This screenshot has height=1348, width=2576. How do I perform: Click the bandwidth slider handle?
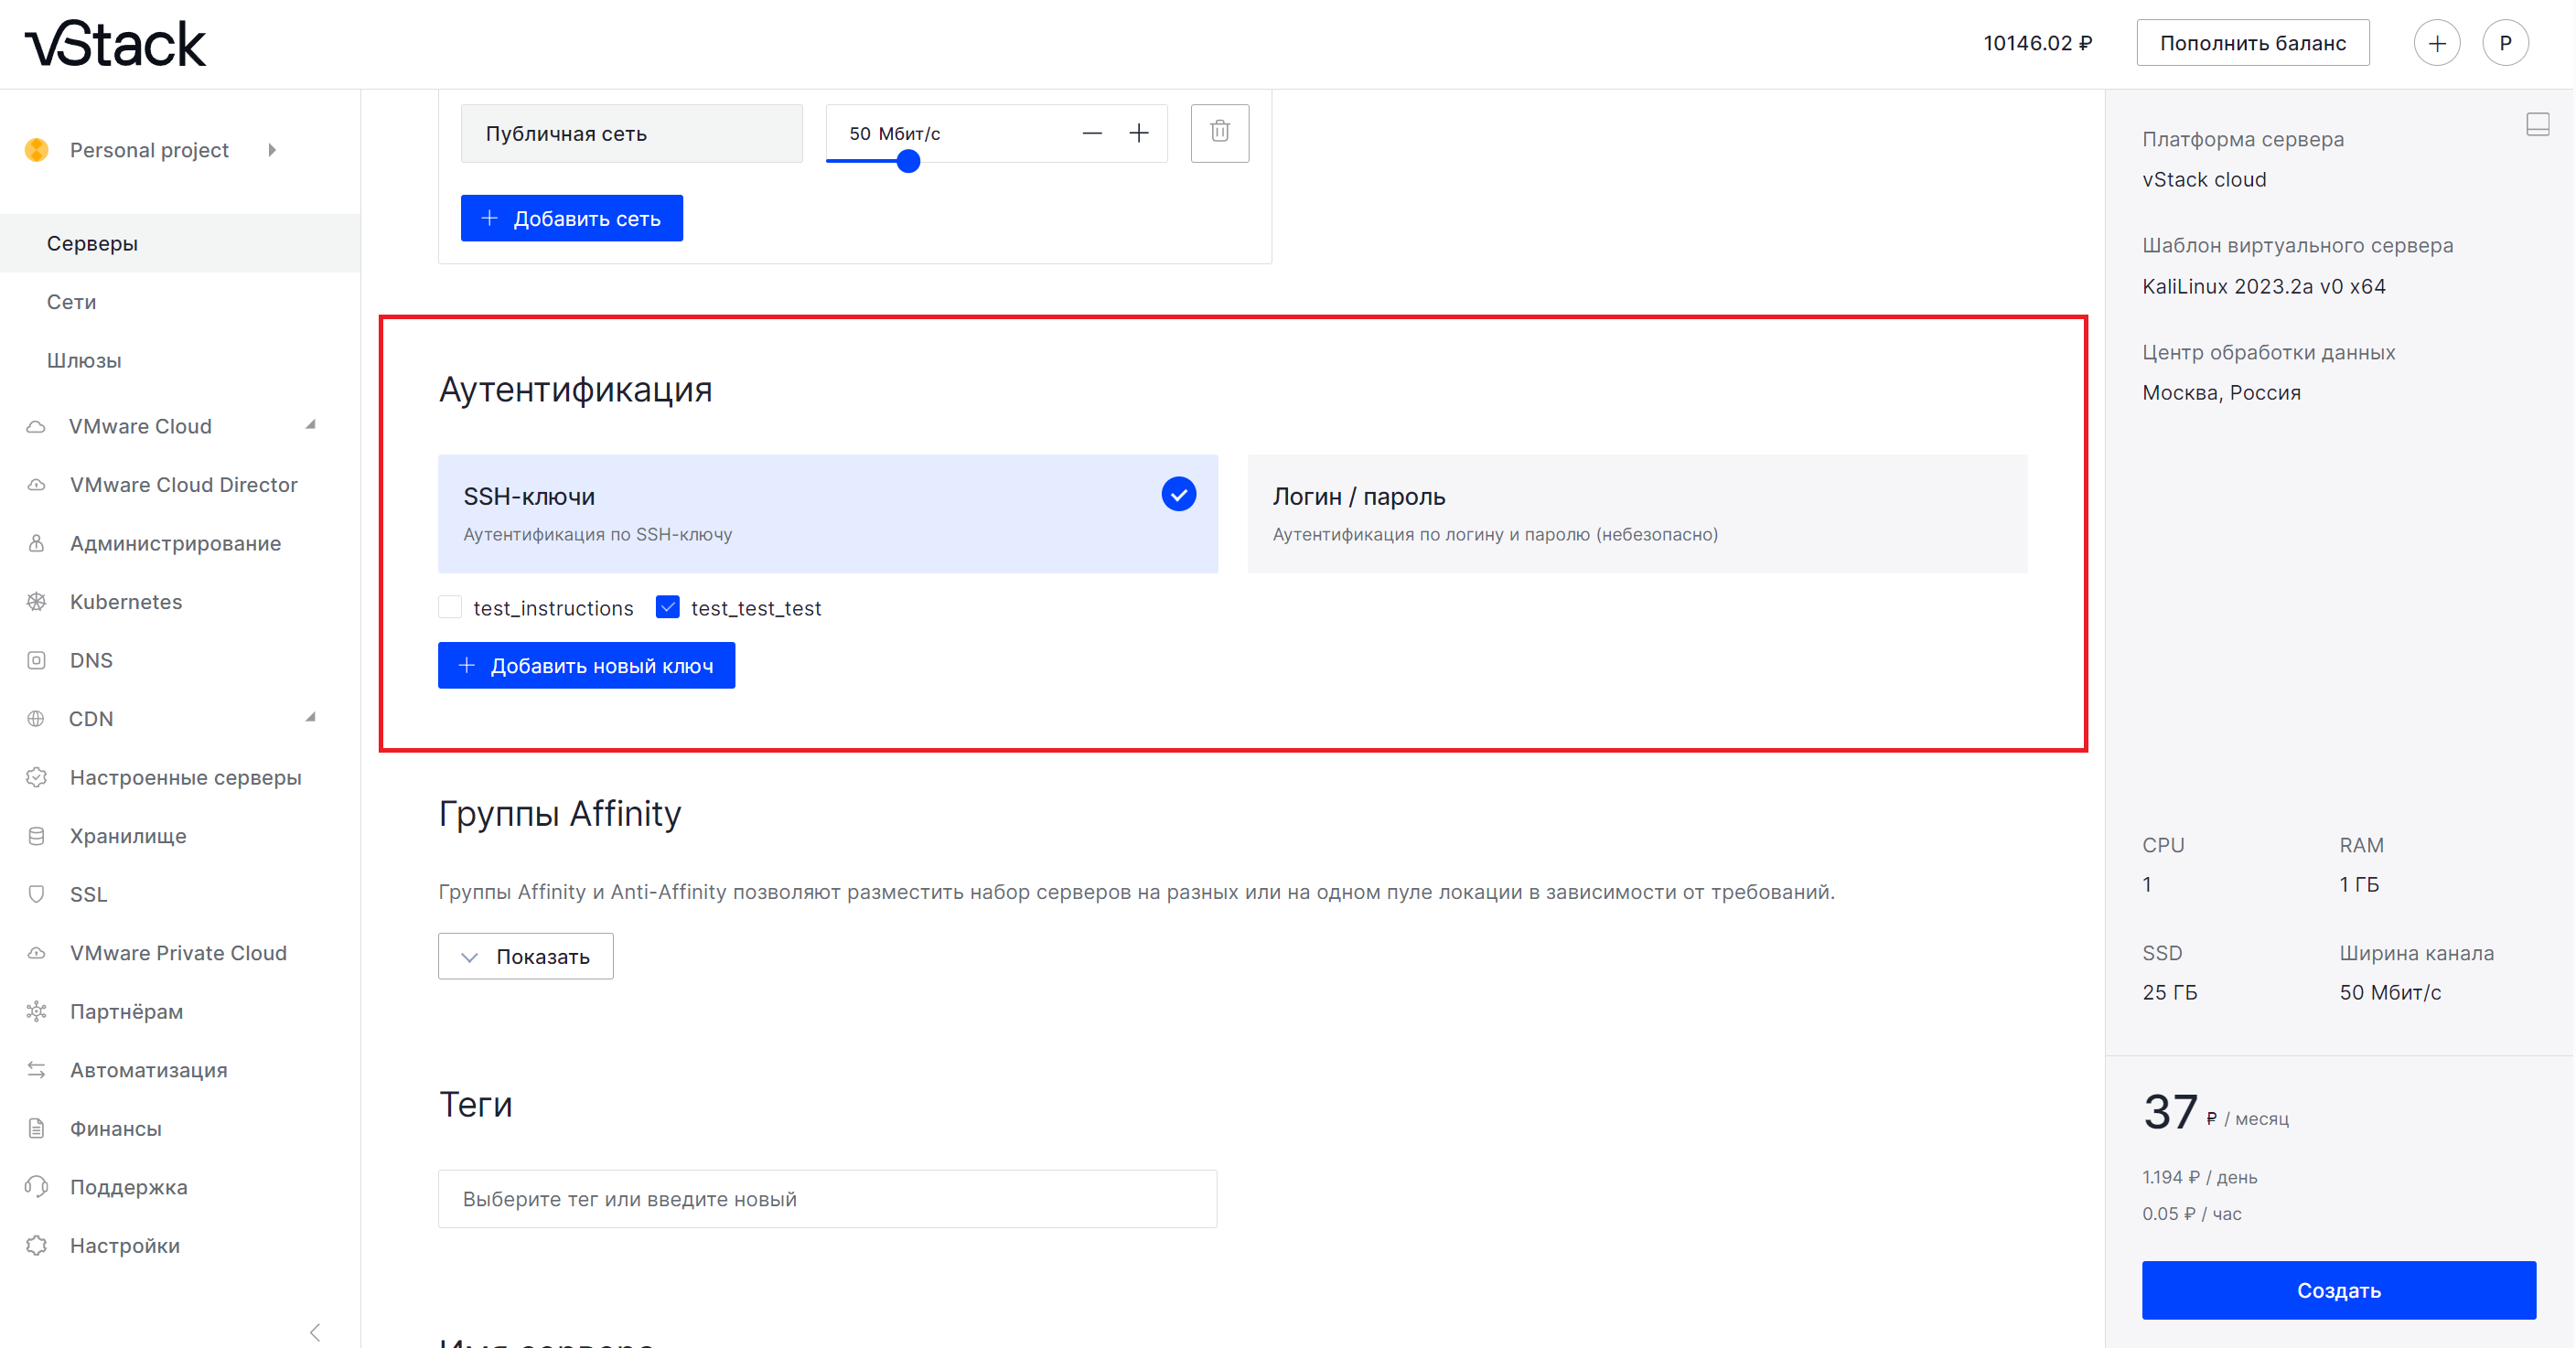[x=907, y=161]
